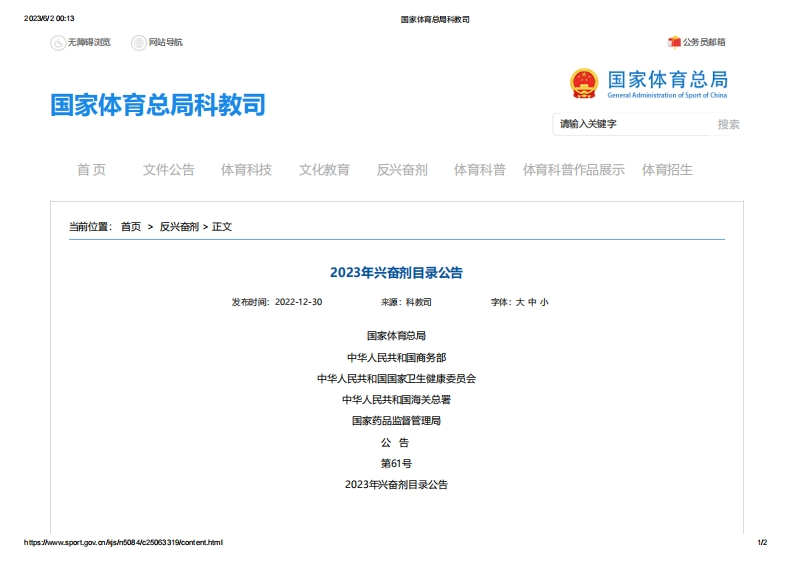The image size is (793, 561).
Task: Click the line 公 告
Action: [395, 443]
